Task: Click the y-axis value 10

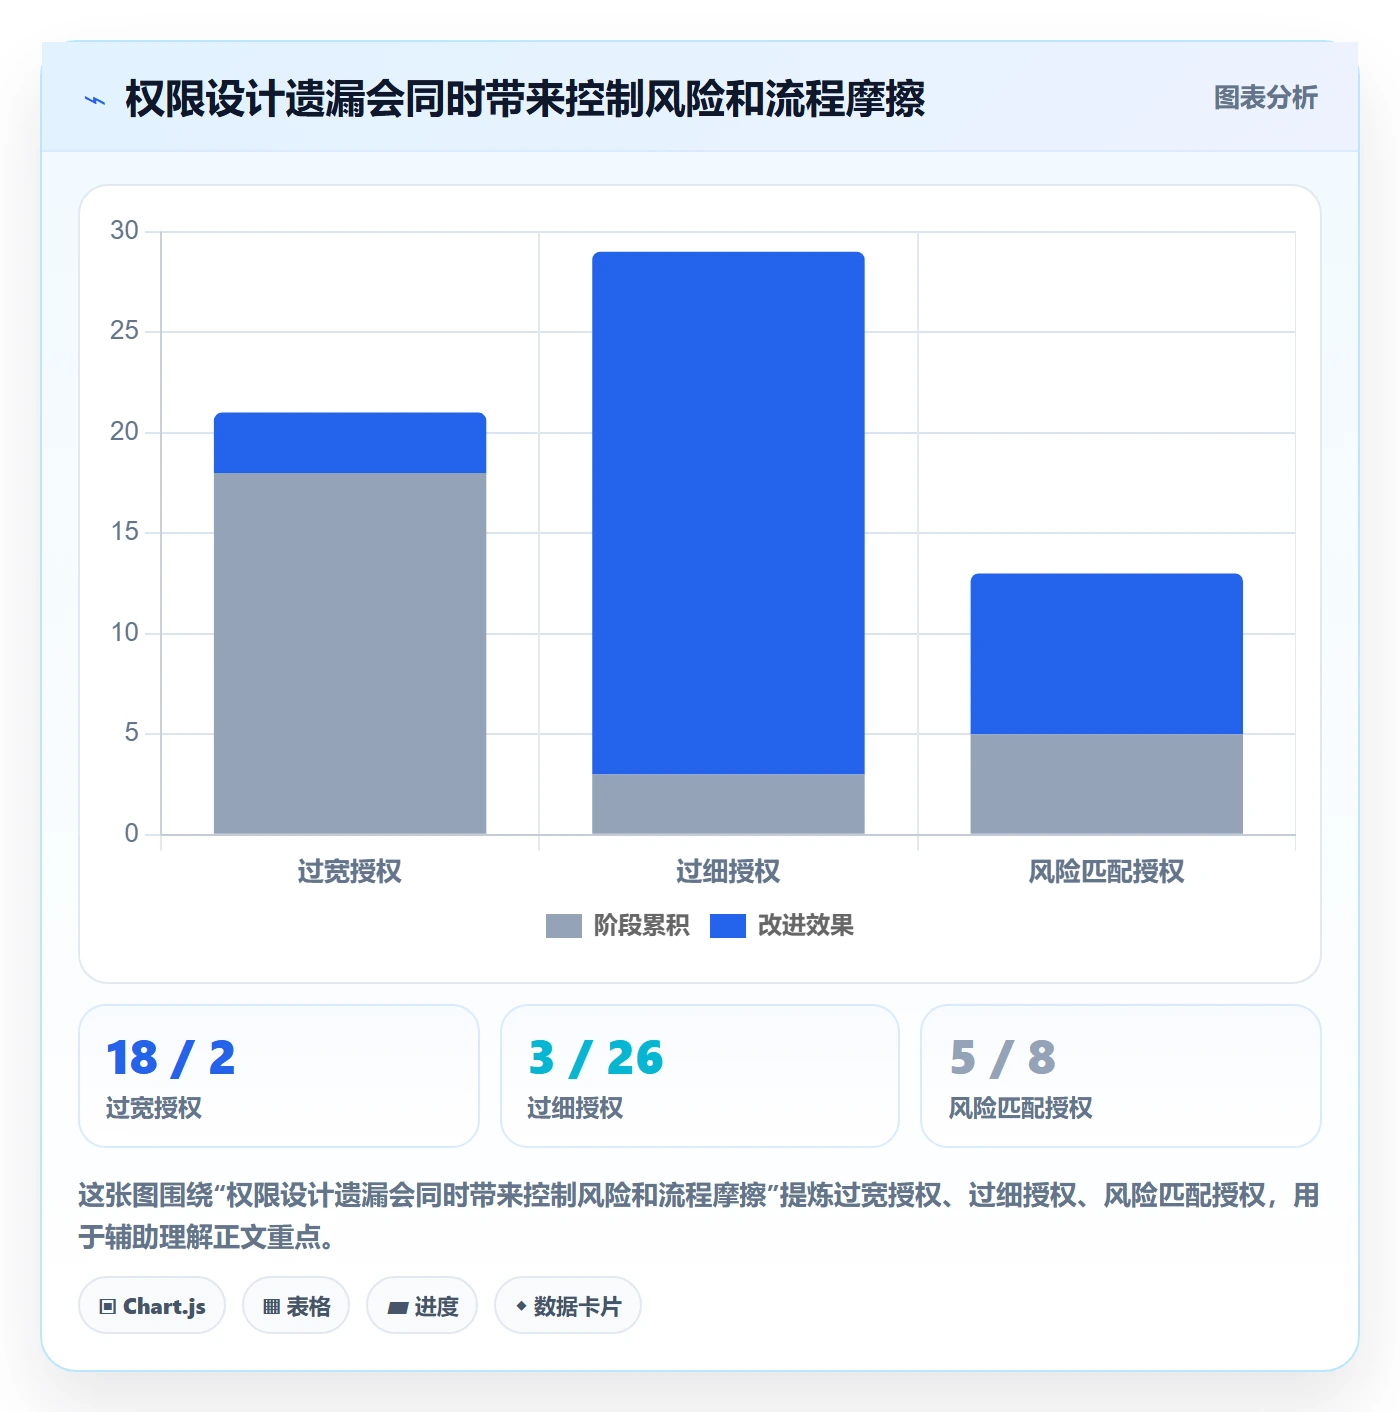Action: pyautogui.click(x=124, y=633)
